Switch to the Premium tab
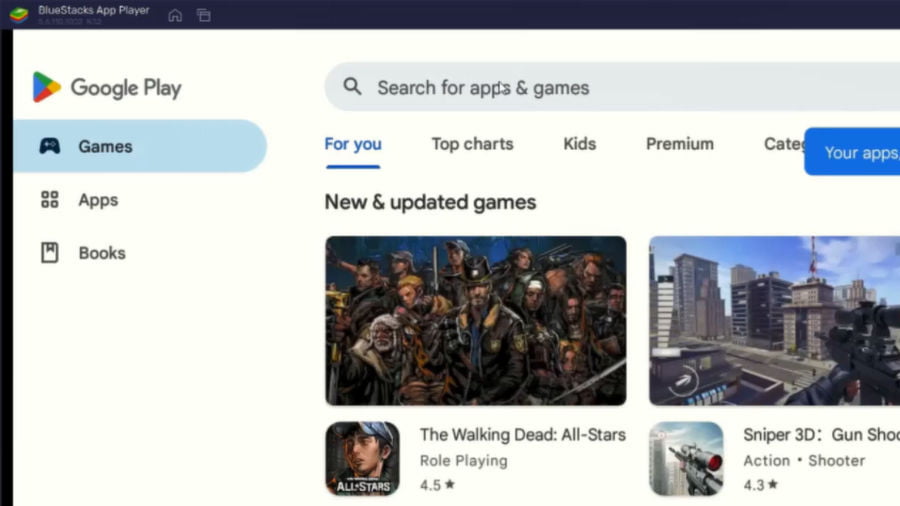The width and height of the screenshot is (900, 506). tap(680, 144)
